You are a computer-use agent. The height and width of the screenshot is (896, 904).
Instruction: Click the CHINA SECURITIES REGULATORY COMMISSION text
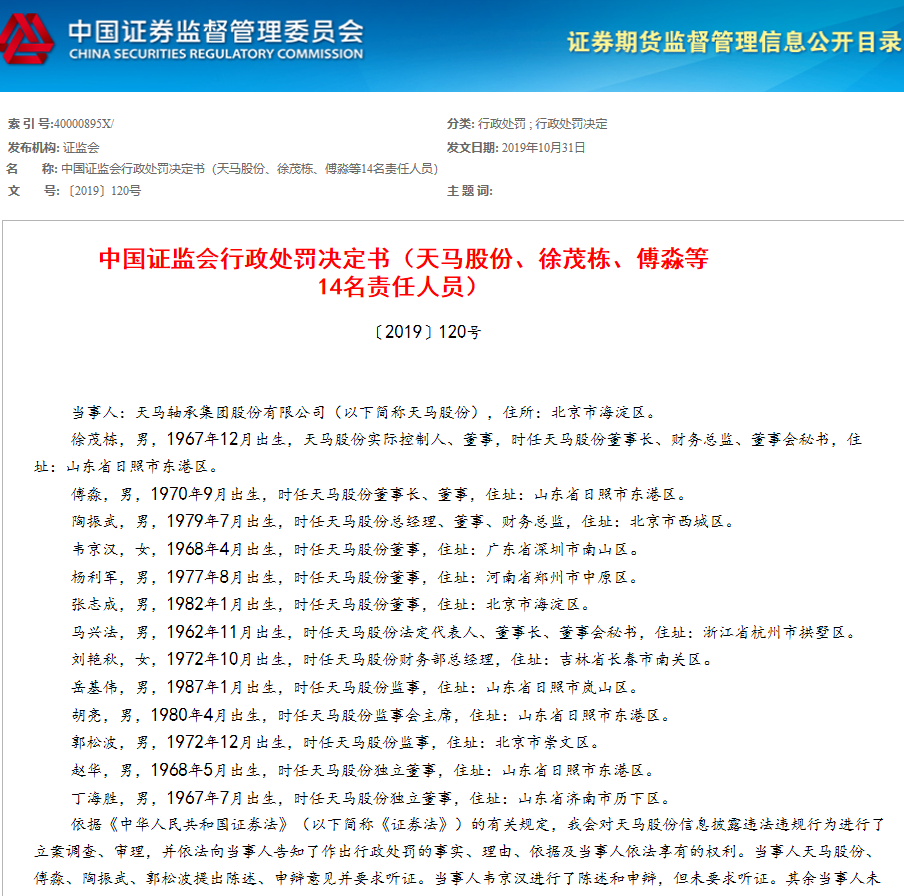pos(216,54)
